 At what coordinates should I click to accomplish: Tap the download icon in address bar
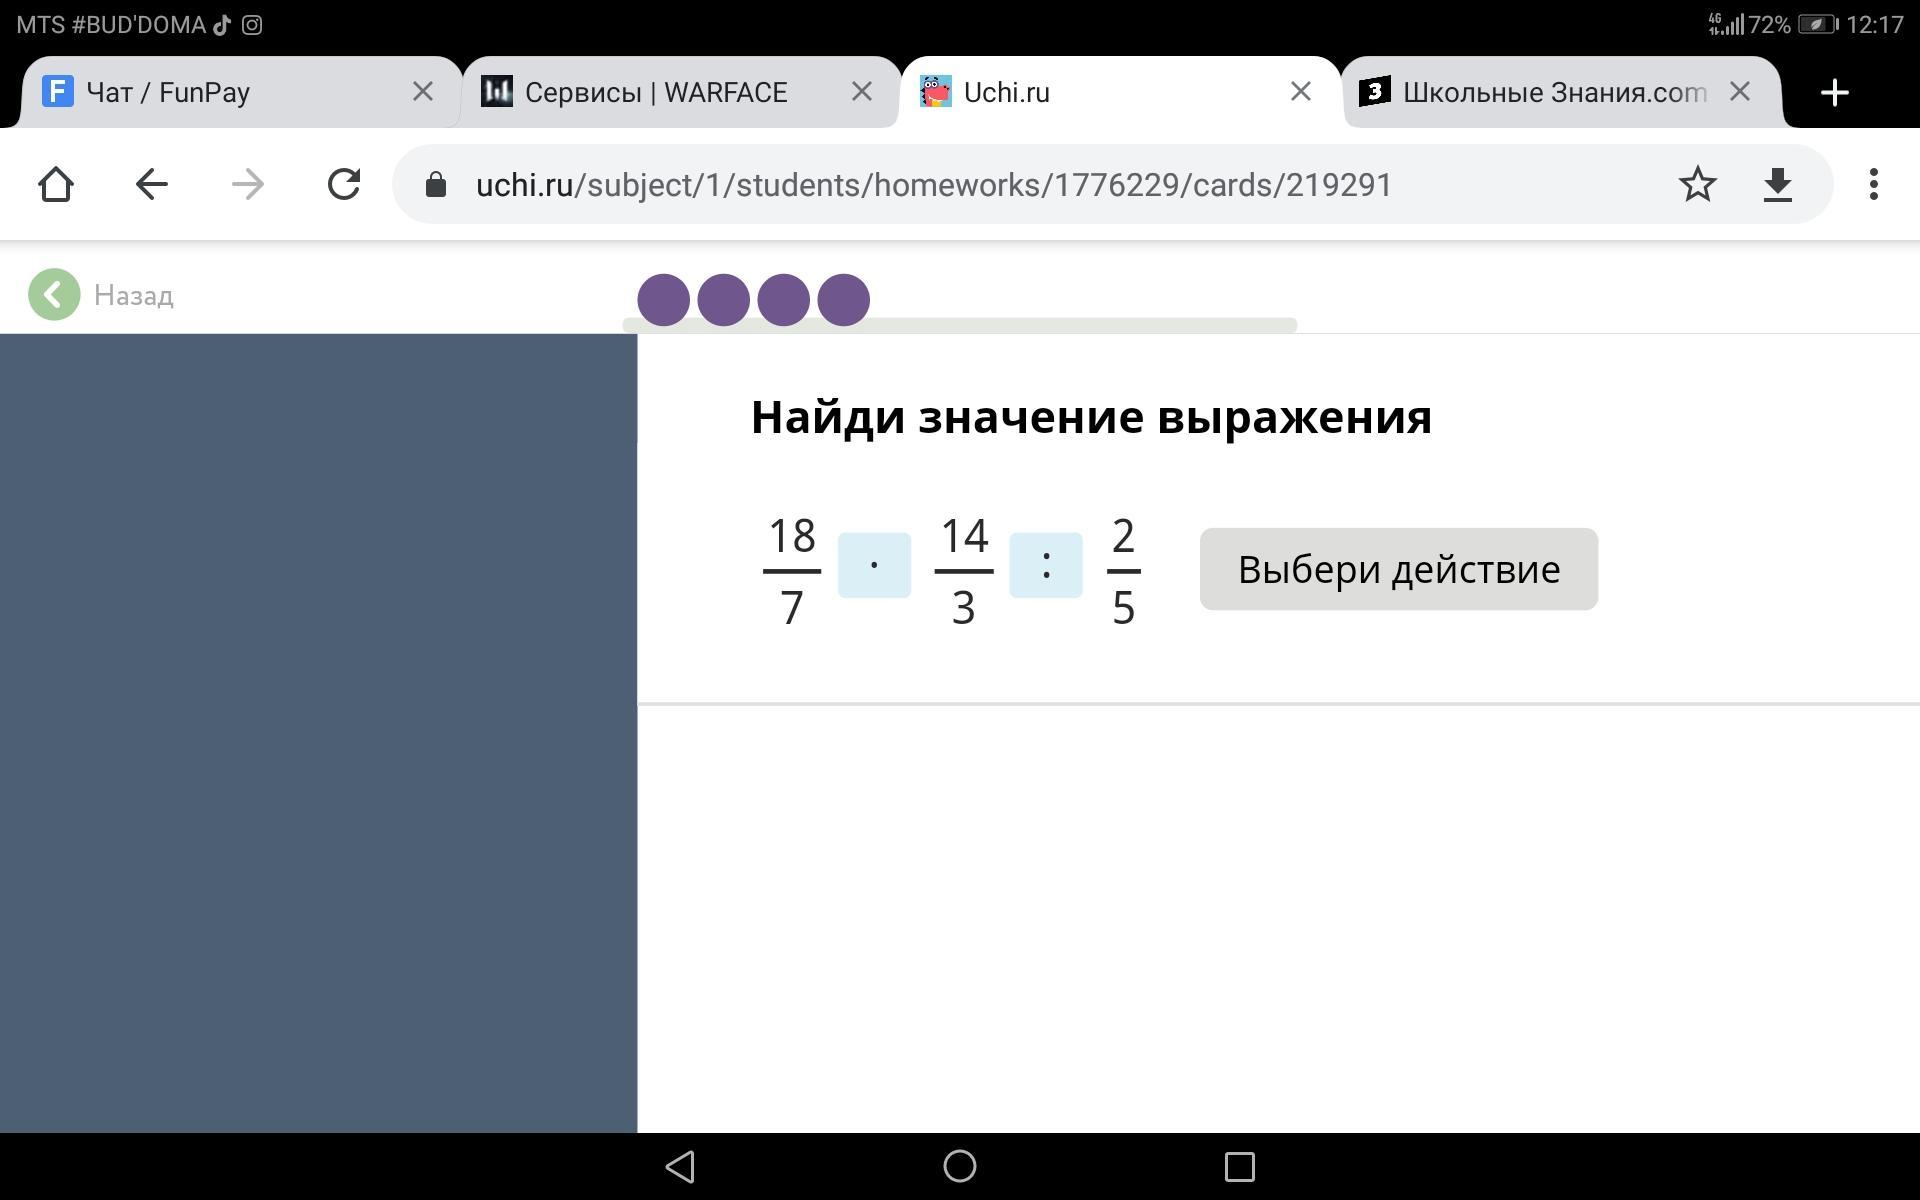pos(1777,184)
